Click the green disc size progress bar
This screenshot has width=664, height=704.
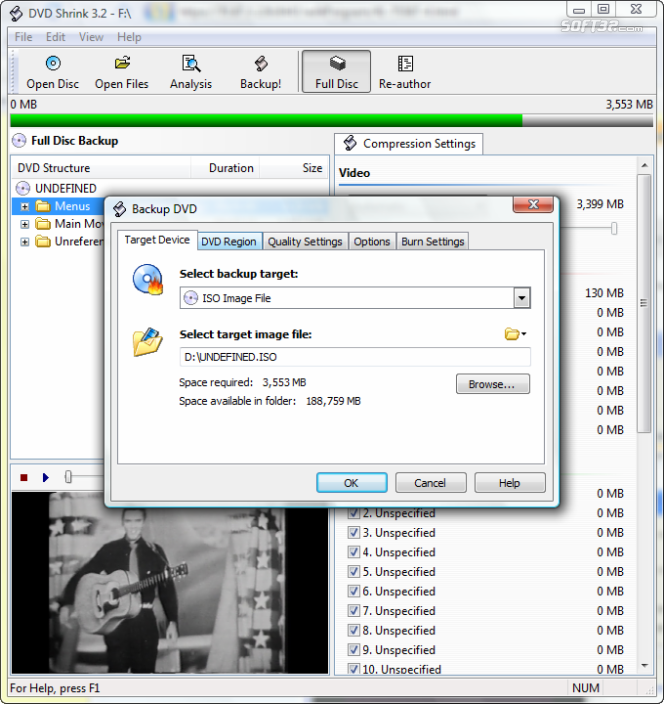(331, 120)
